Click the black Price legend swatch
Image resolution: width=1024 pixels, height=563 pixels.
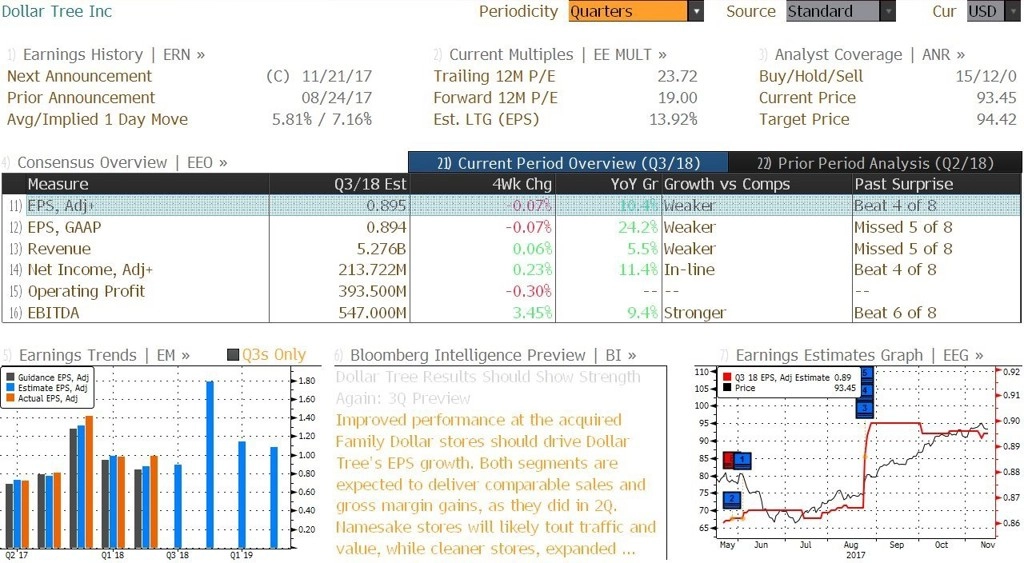point(728,388)
